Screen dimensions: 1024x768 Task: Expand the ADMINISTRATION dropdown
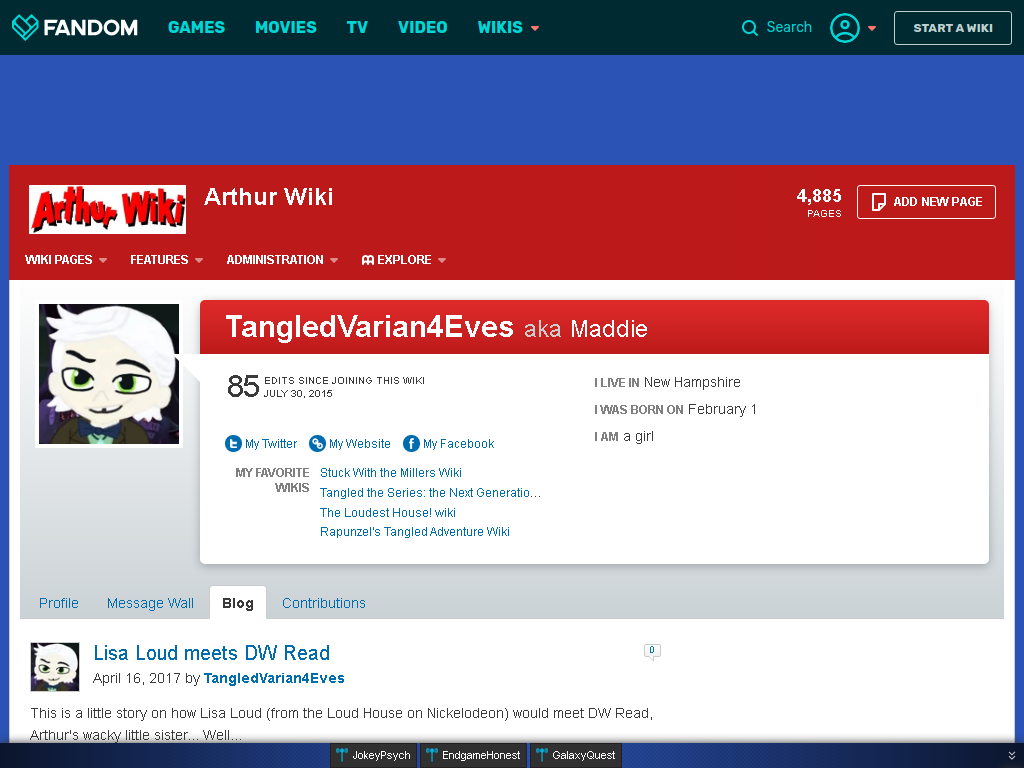coord(282,260)
